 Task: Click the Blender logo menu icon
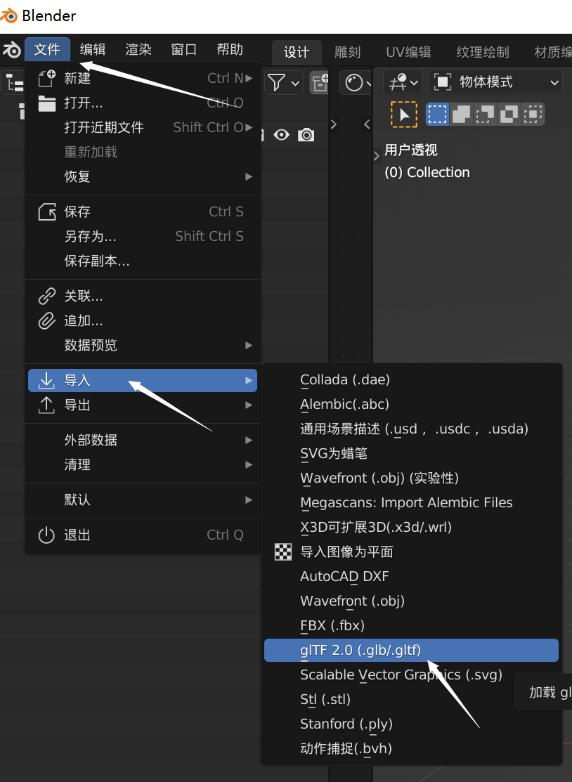pos(12,49)
